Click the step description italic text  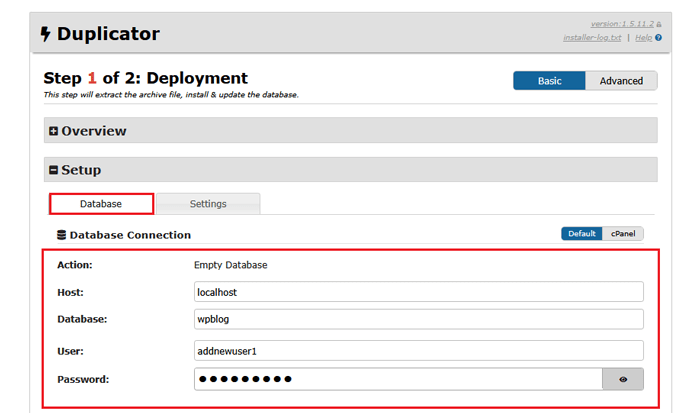pos(171,95)
